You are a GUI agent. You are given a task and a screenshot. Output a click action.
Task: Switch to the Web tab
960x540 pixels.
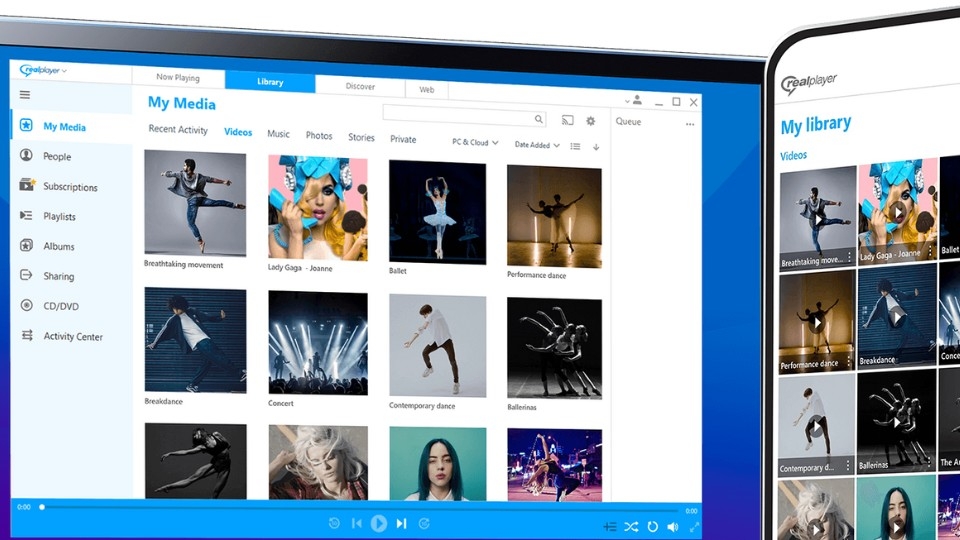pyautogui.click(x=427, y=89)
